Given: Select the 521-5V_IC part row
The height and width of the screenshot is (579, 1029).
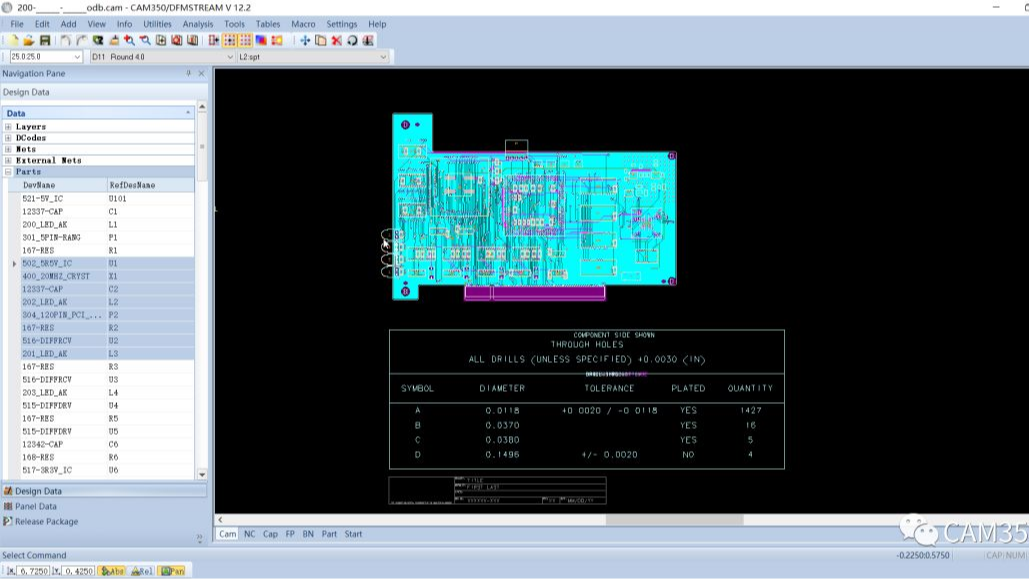Looking at the screenshot, I should pos(107,198).
